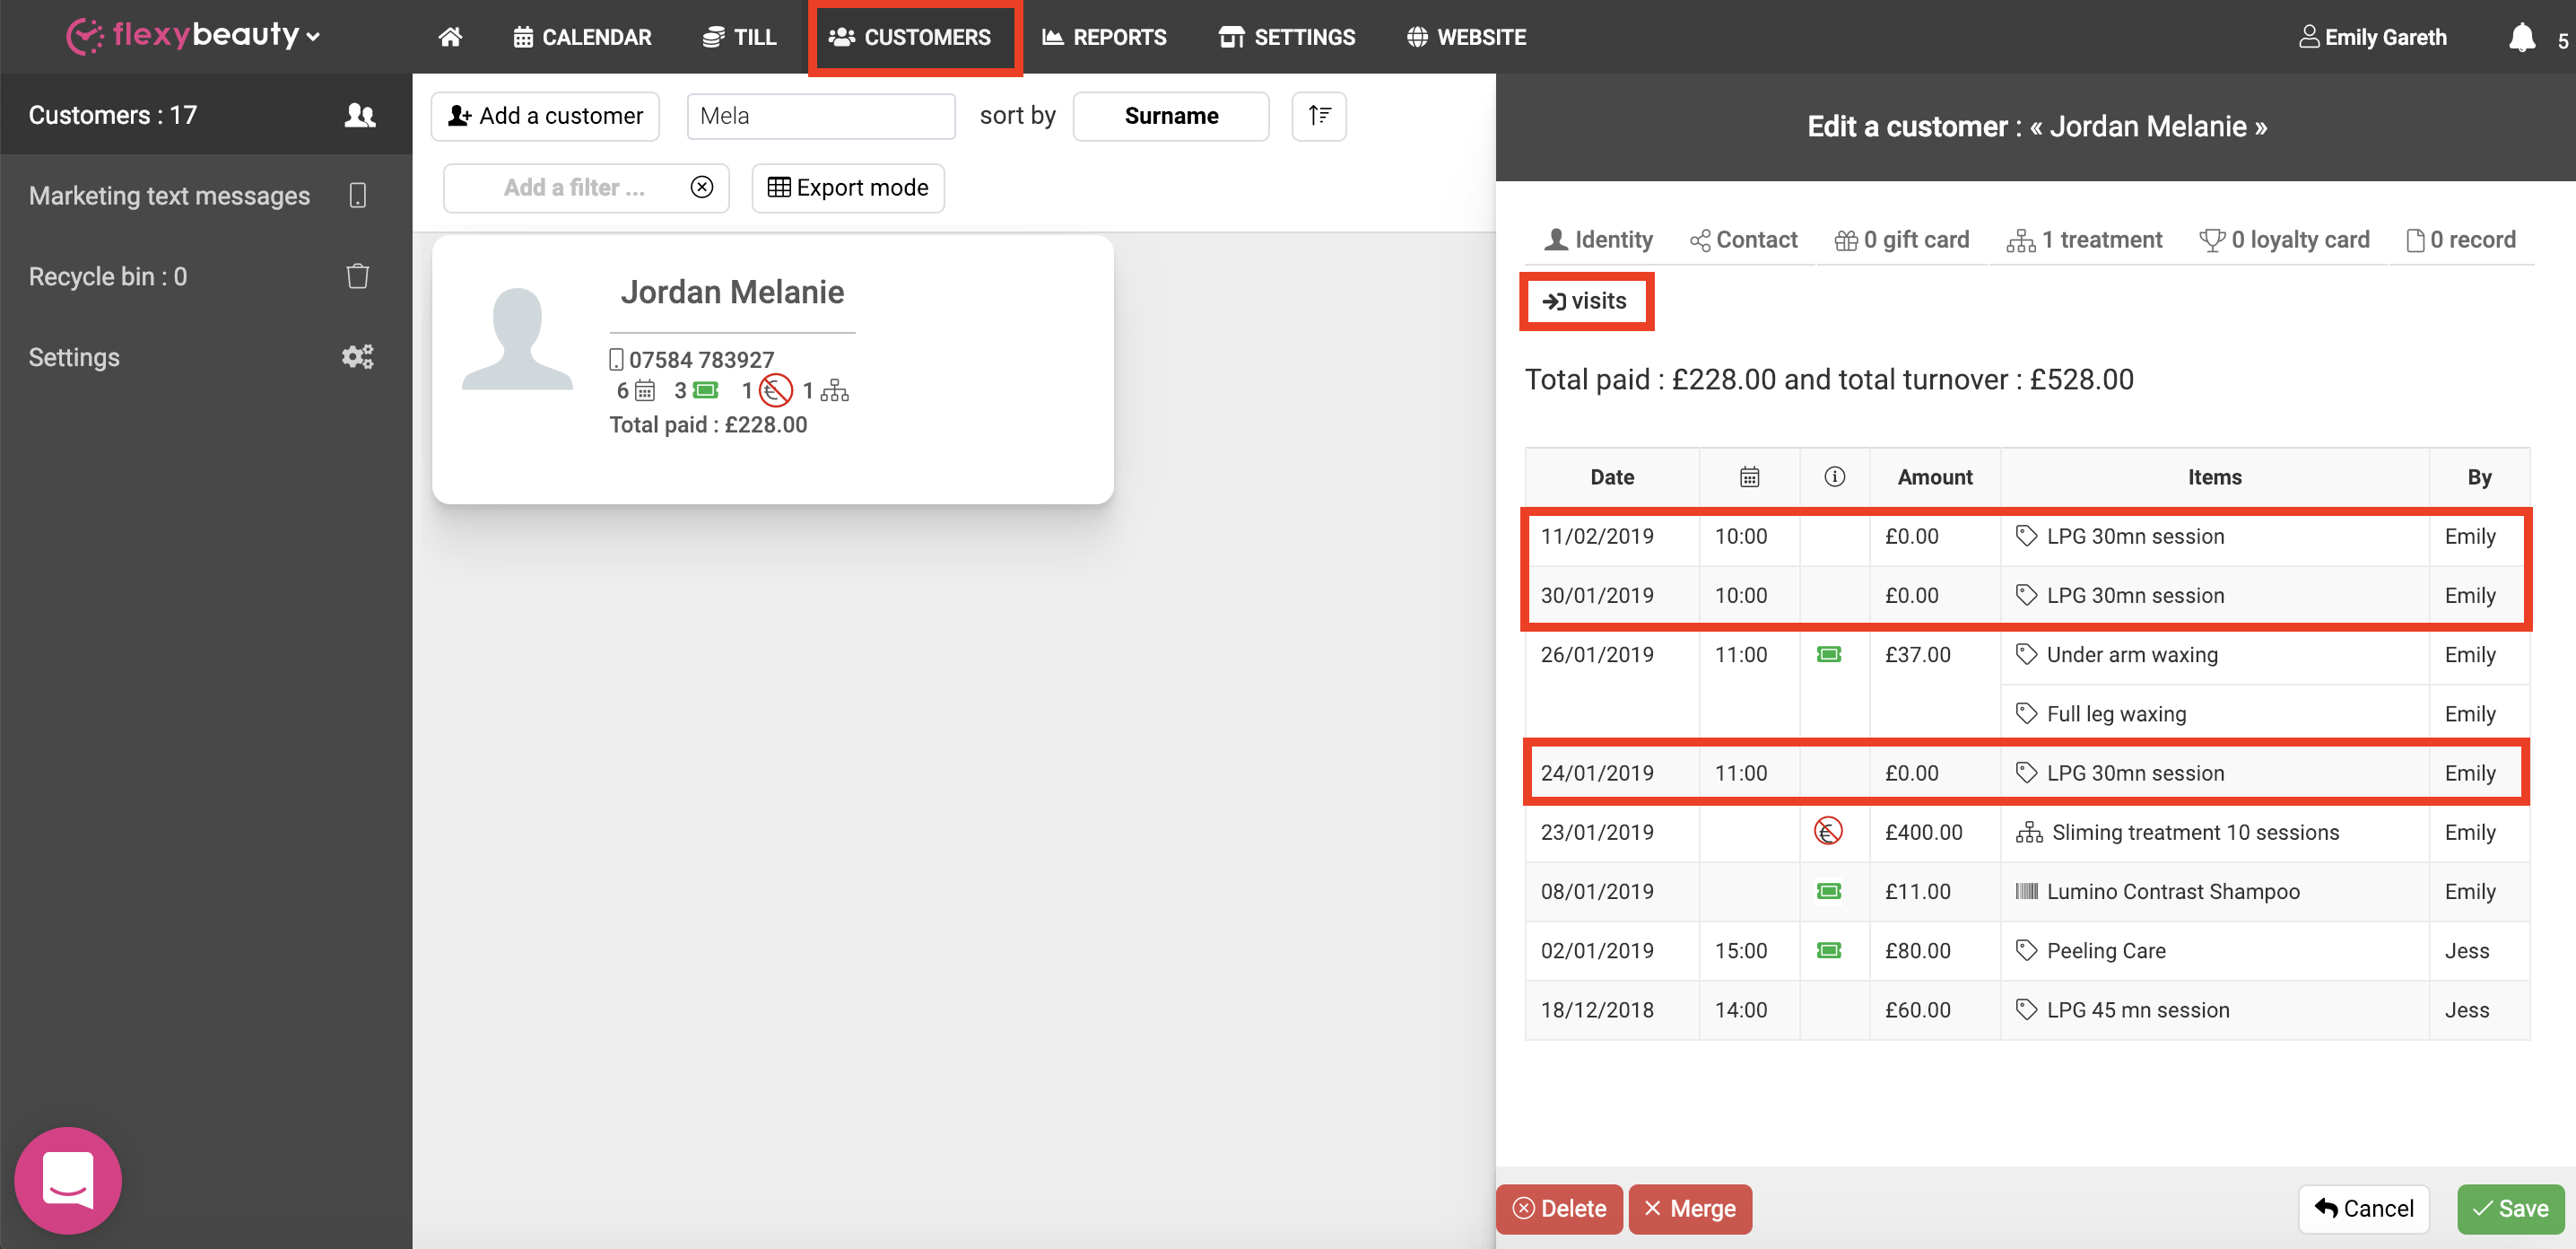This screenshot has height=1249, width=2576.
Task: Open the CUSTOMERS menu
Action: (x=910, y=37)
